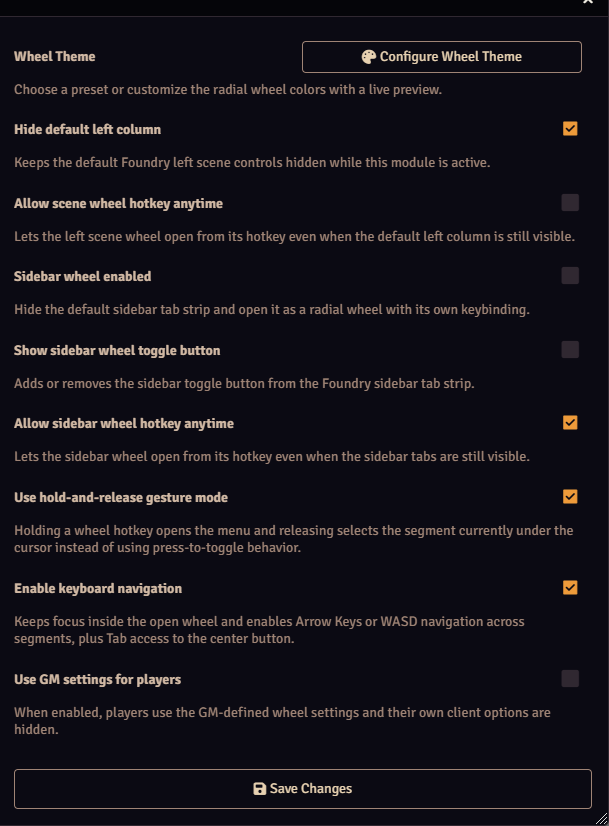The width and height of the screenshot is (609, 826).
Task: Select the Allow scene wheel hotkey anytime label
Action: [119, 204]
